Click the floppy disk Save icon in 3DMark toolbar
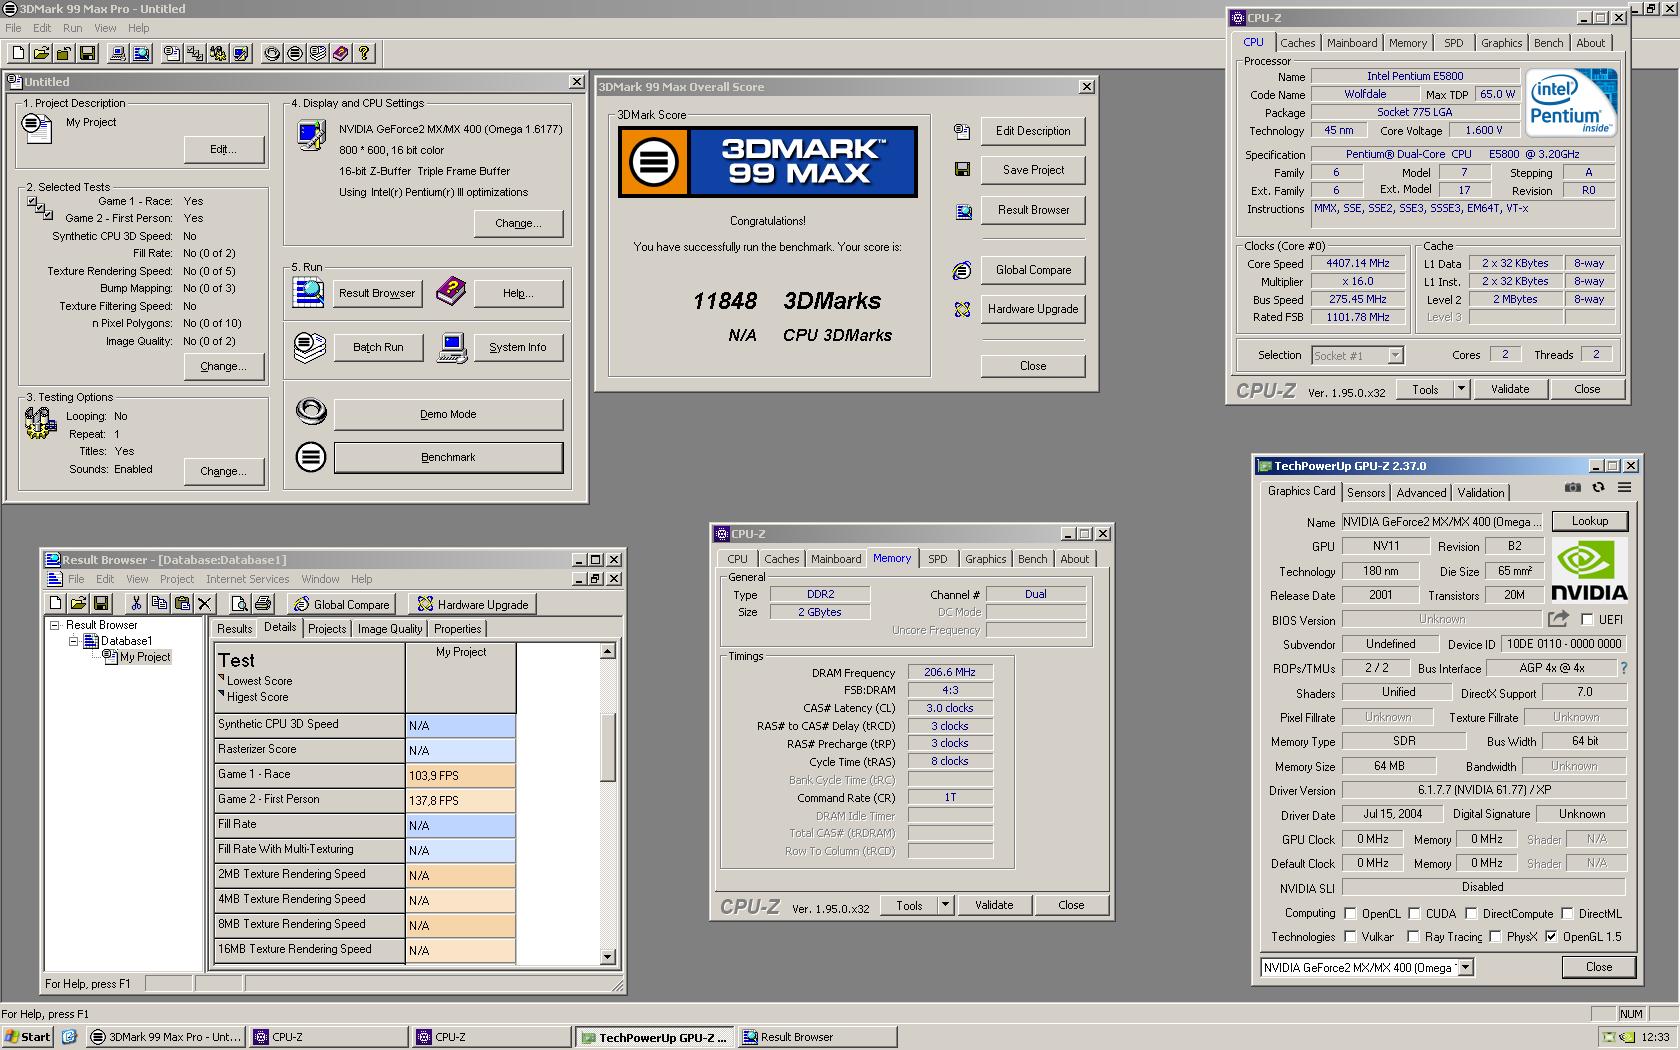This screenshot has width=1680, height=1050. coord(87,53)
